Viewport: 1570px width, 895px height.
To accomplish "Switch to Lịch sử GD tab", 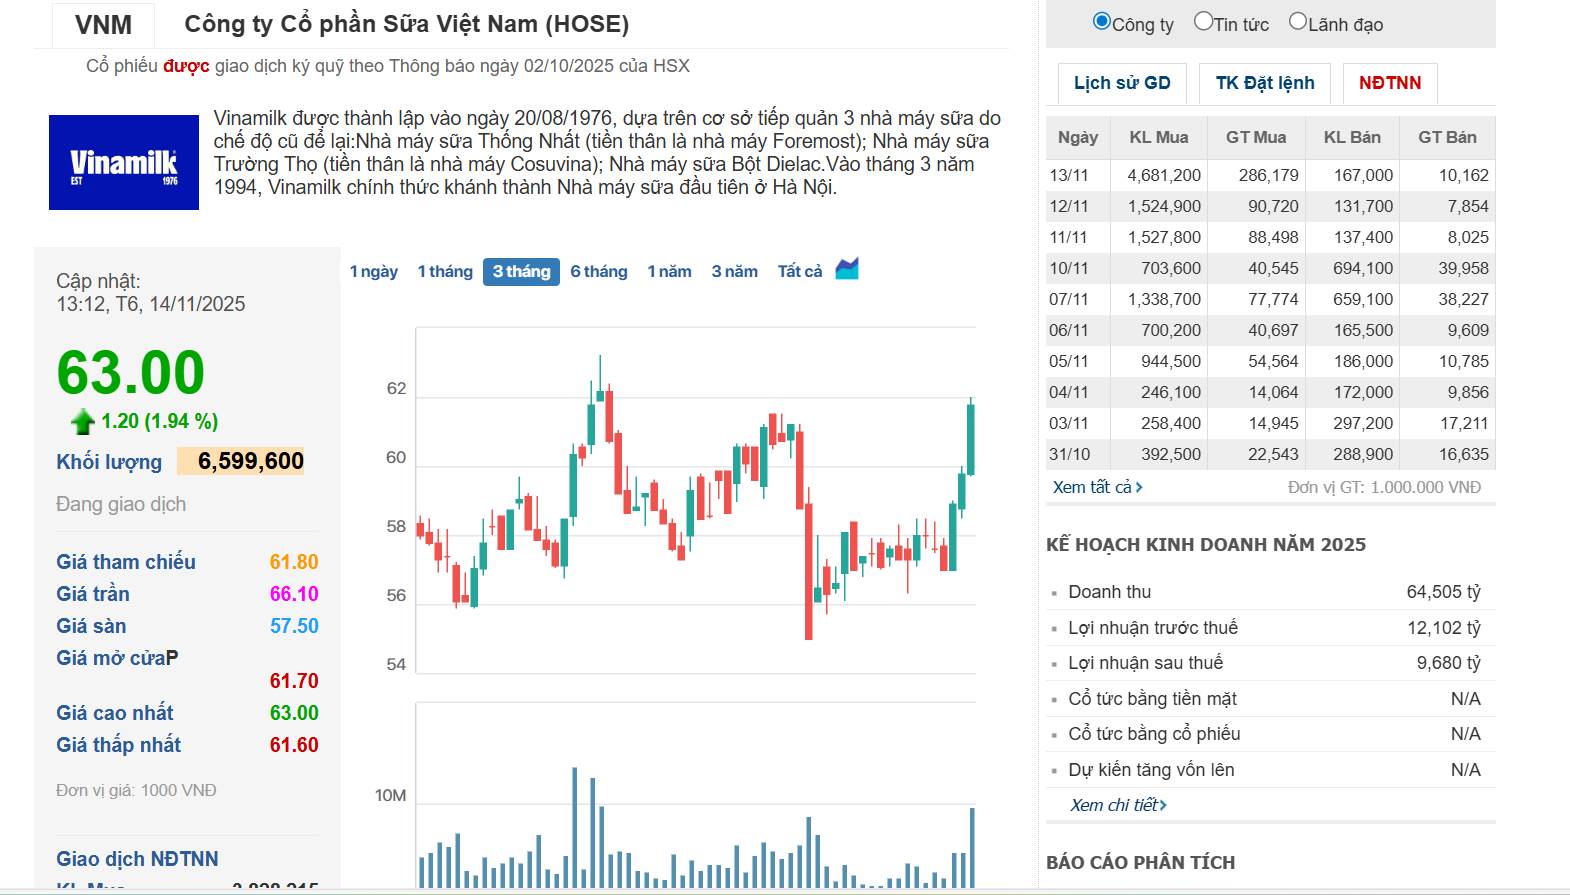I will coord(1122,83).
